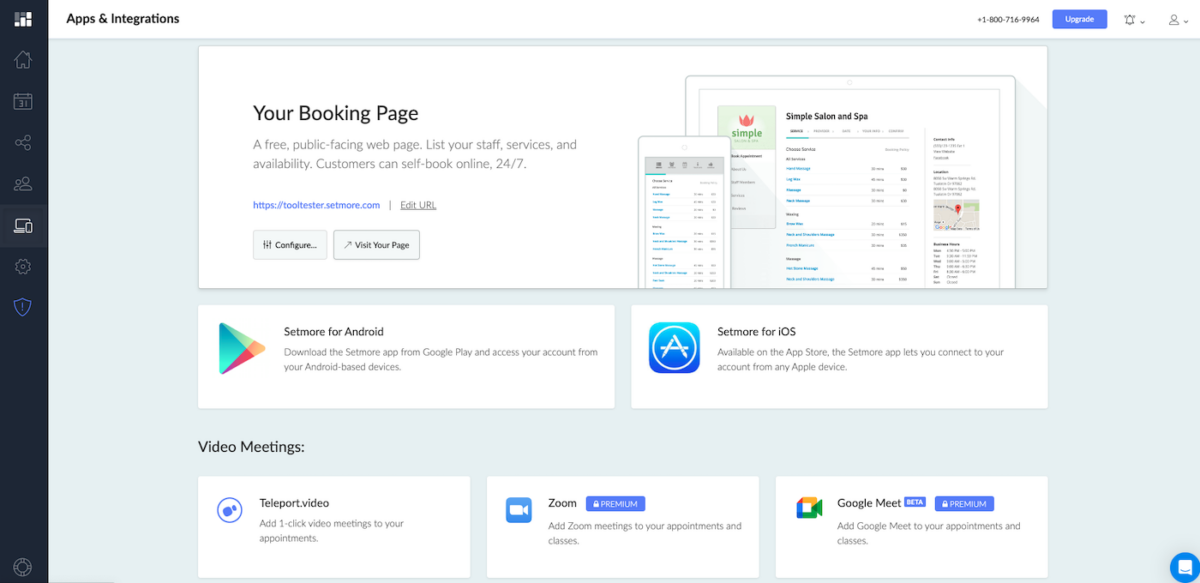
Task: Select the Zoom camera icon under Video Meetings
Action: 519,510
